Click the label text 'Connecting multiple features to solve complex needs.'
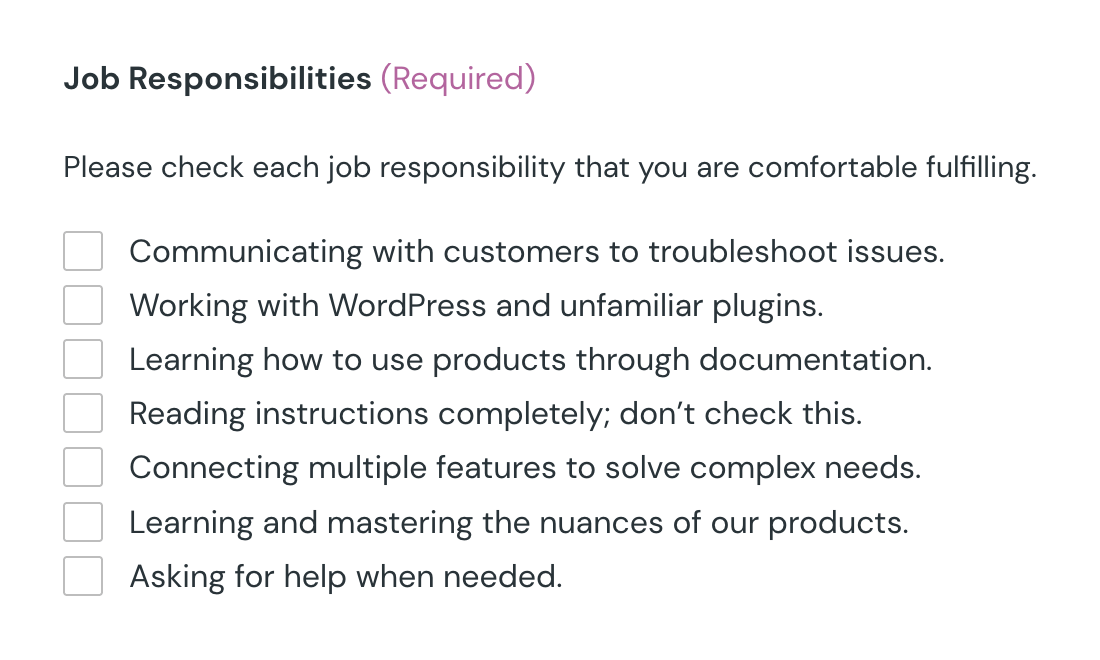The width and height of the screenshot is (1100, 660). click(x=525, y=468)
